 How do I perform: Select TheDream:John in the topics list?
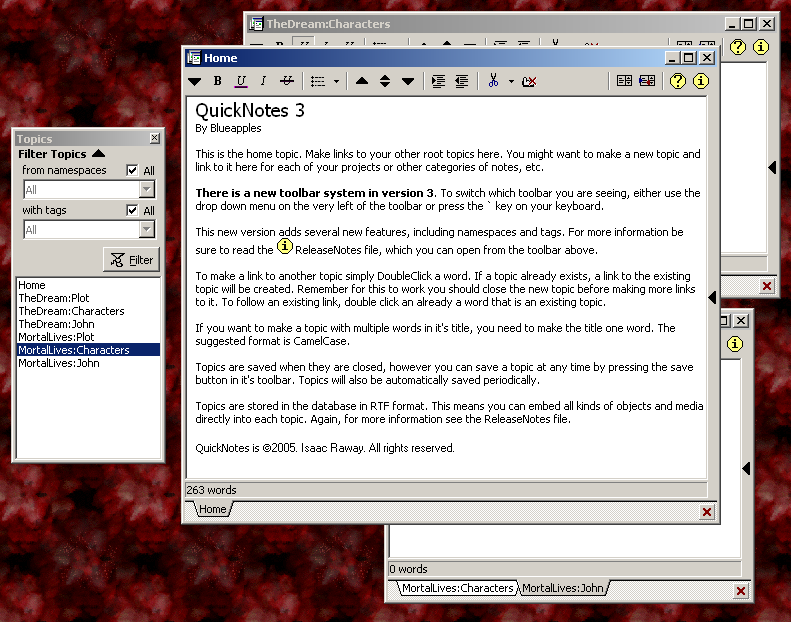pos(88,324)
